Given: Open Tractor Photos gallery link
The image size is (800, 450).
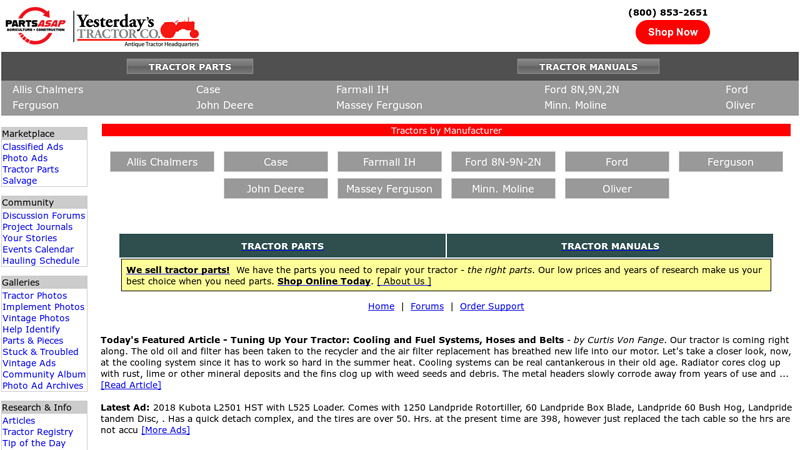Looking at the screenshot, I should pyautogui.click(x=35, y=296).
